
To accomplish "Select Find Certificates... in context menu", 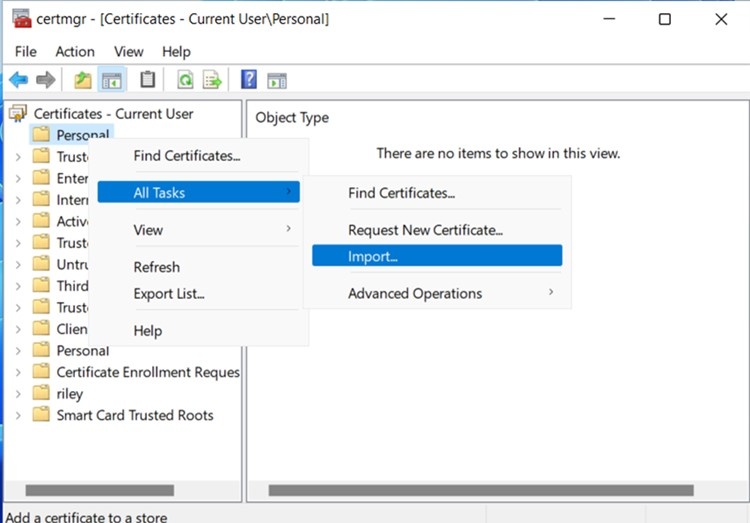I will 199,156.
